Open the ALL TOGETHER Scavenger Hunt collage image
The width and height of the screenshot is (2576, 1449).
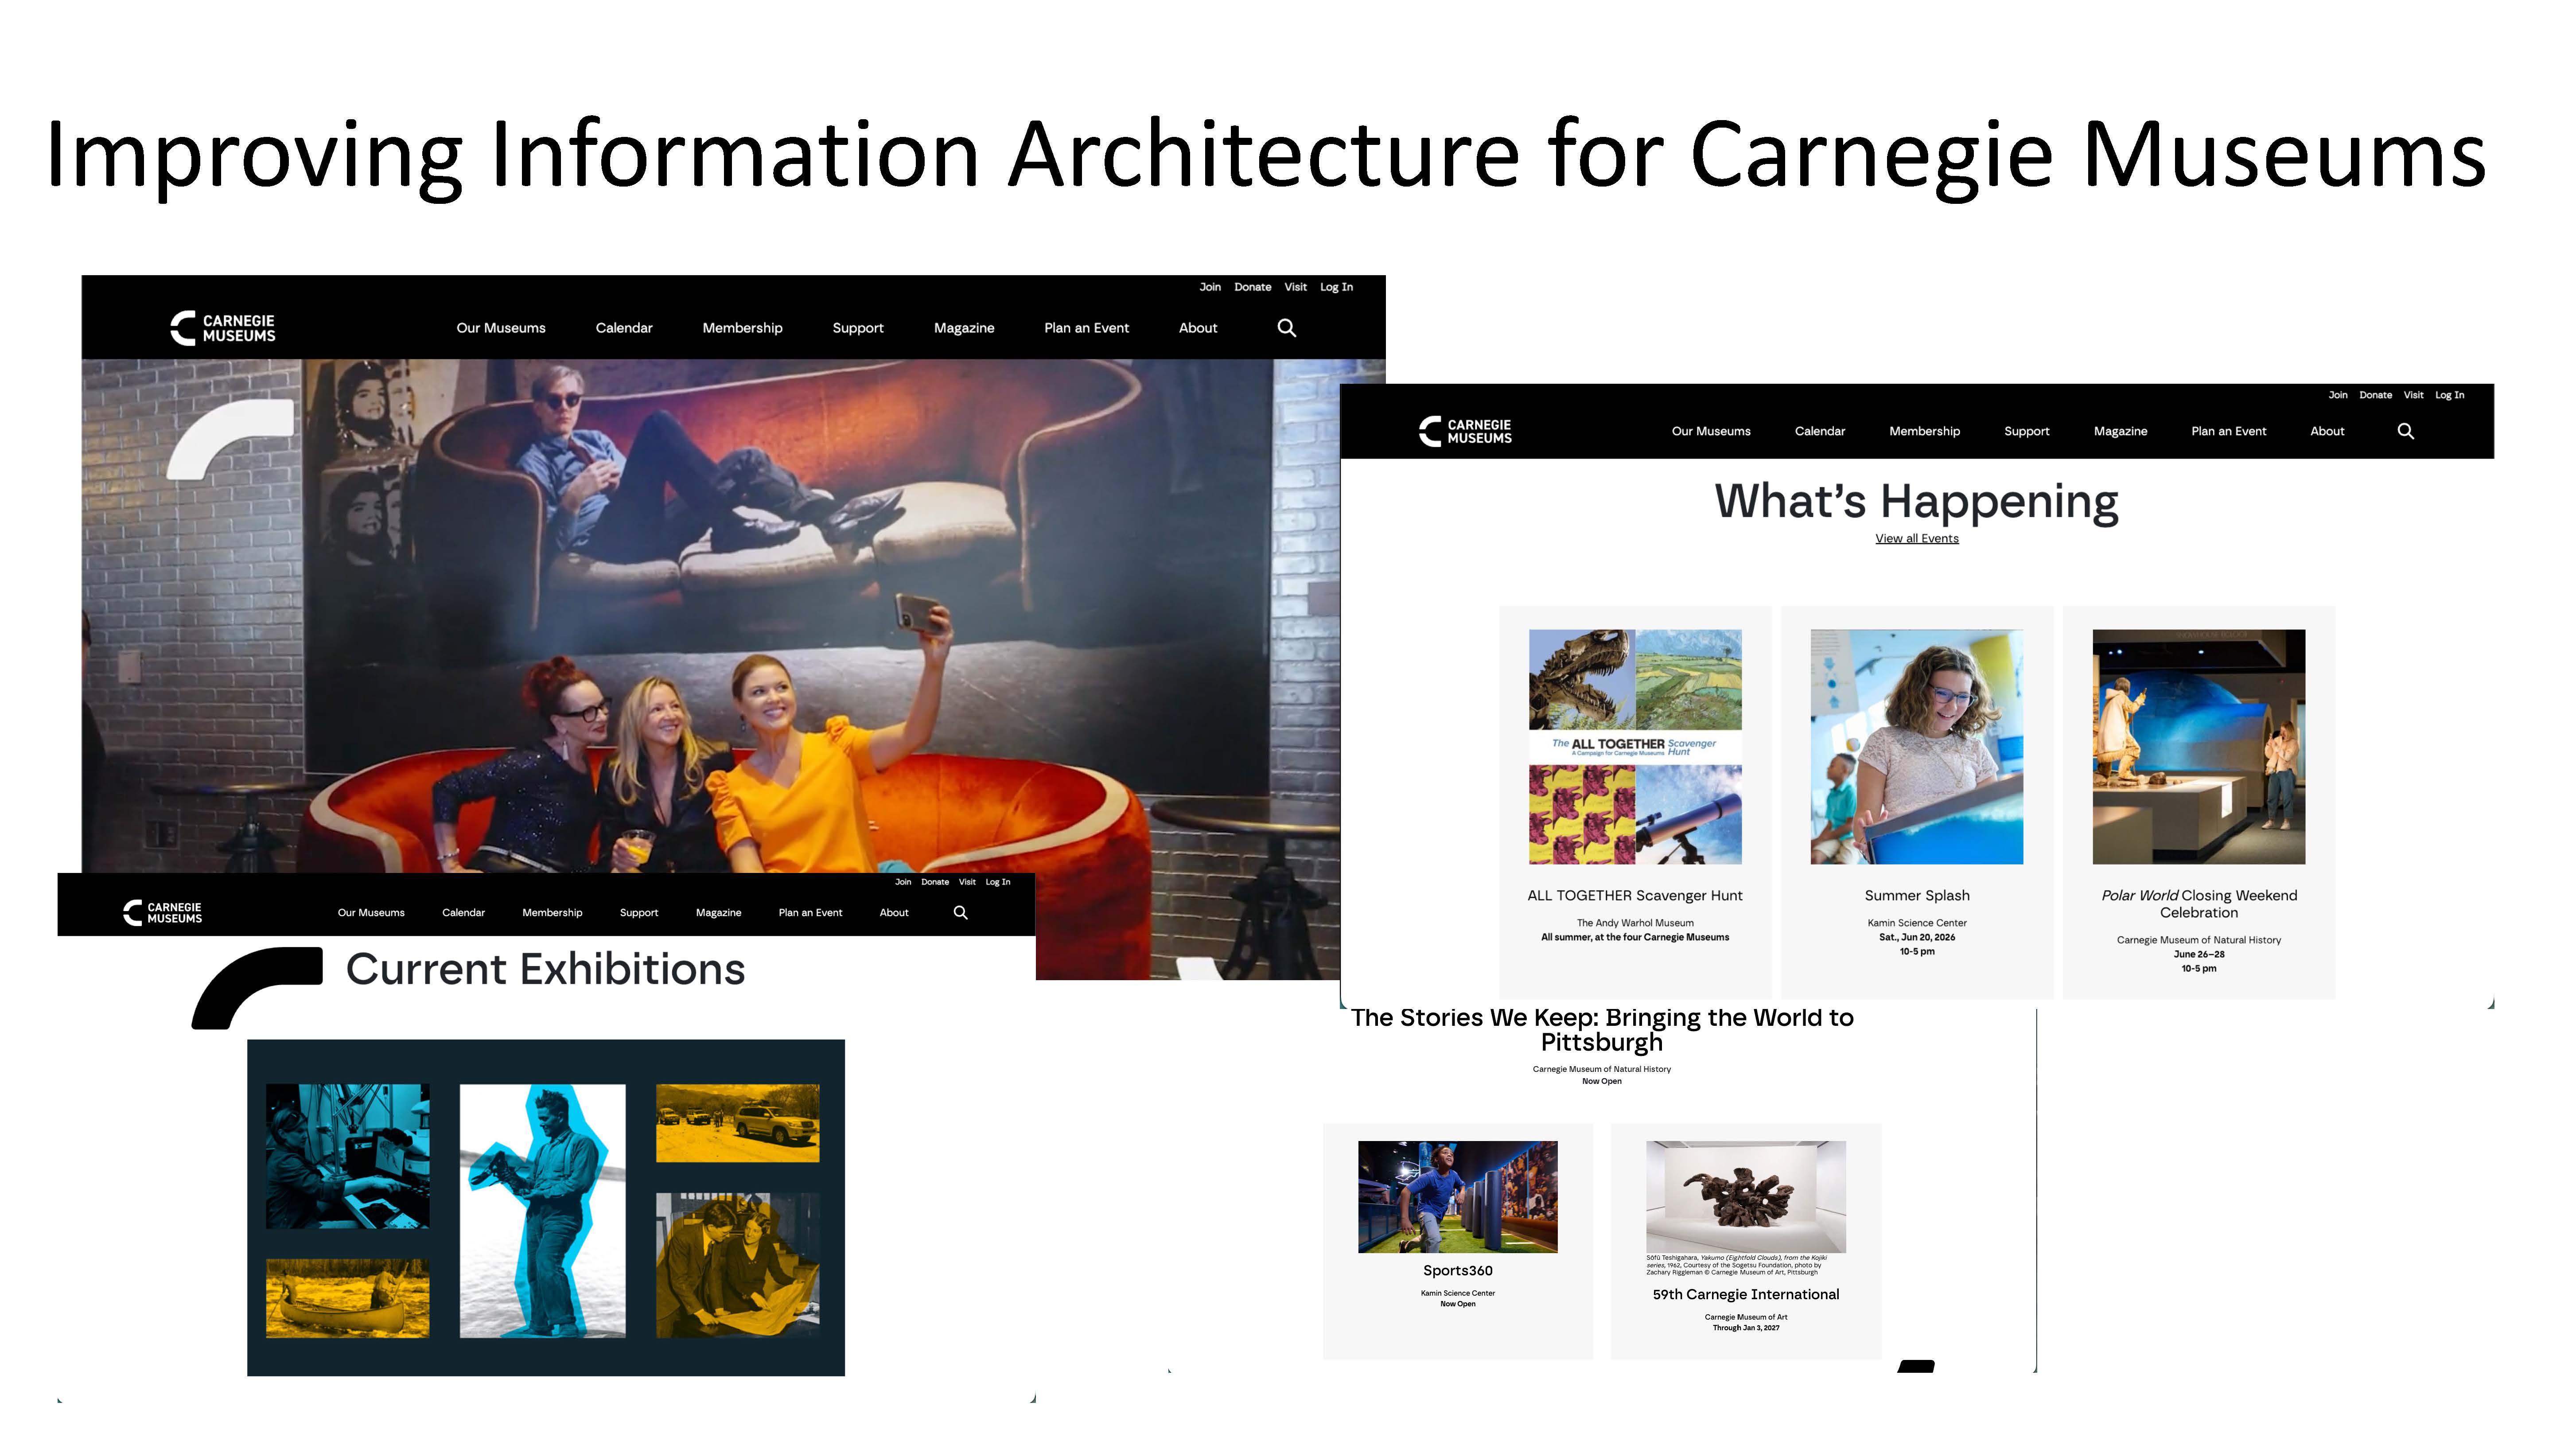pyautogui.click(x=1635, y=746)
